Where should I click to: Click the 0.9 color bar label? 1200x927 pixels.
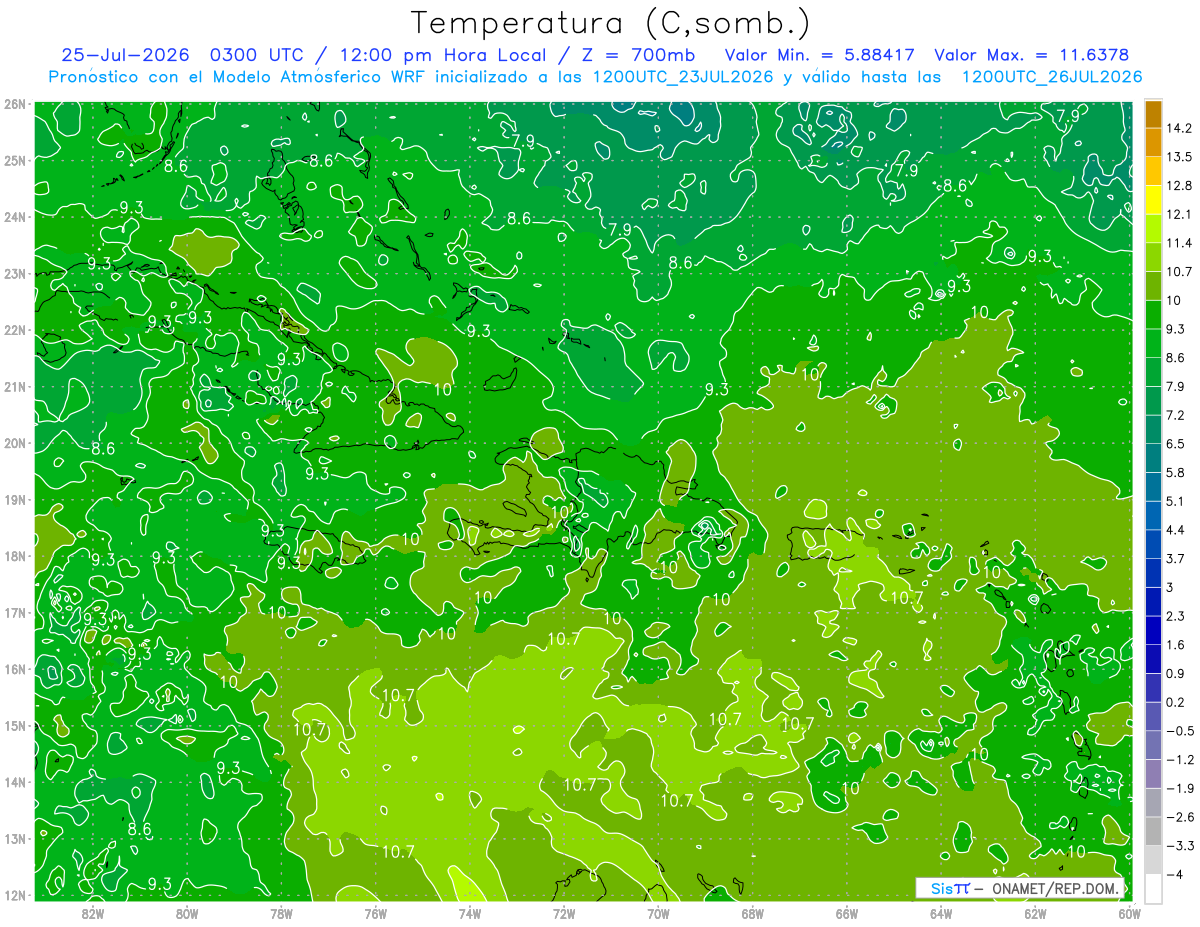click(1176, 673)
